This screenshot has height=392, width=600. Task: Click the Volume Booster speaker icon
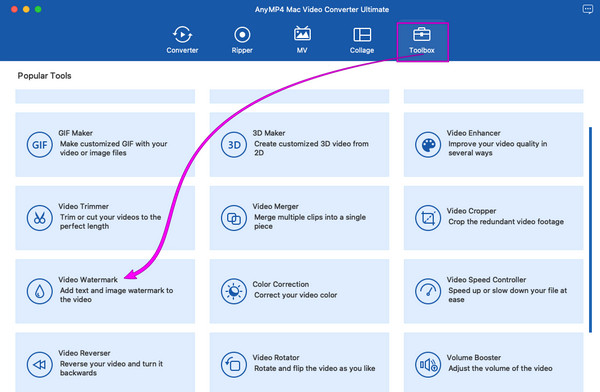click(x=428, y=365)
